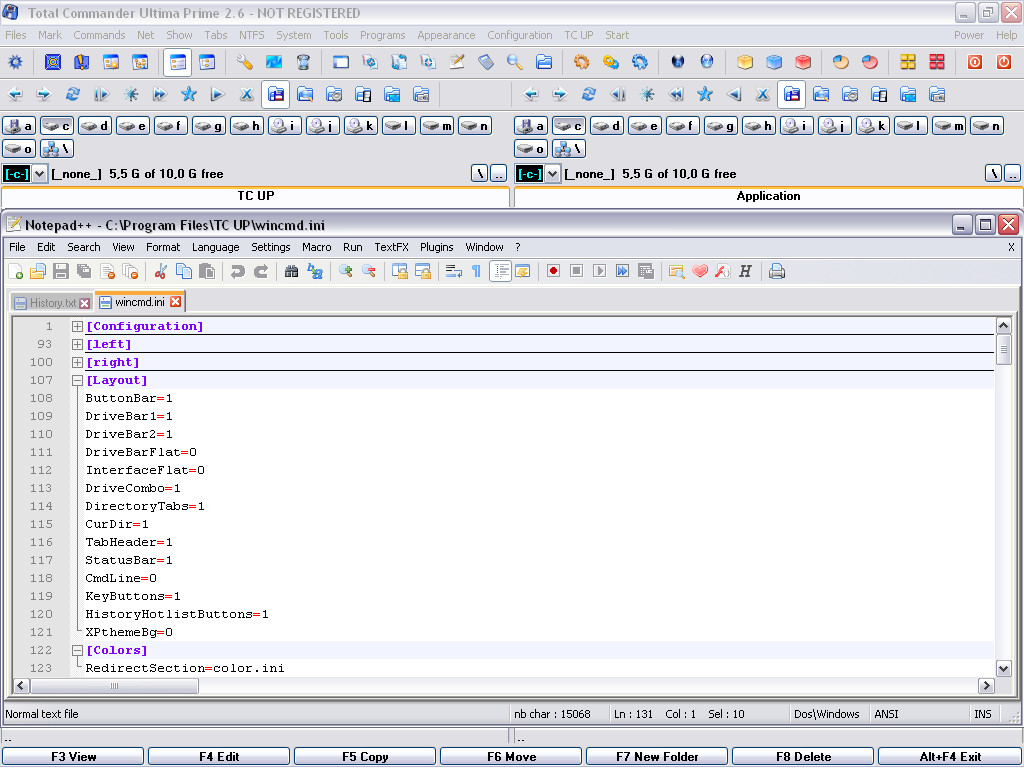Click the red cube icon in Total Commander
Viewport: 1024px width, 768px height.
[803, 62]
